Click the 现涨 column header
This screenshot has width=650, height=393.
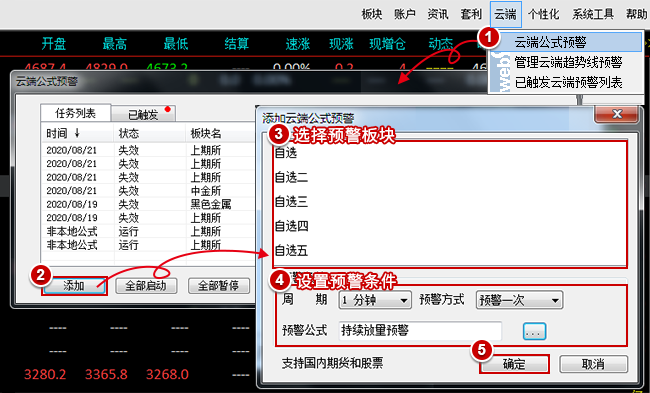(x=341, y=44)
